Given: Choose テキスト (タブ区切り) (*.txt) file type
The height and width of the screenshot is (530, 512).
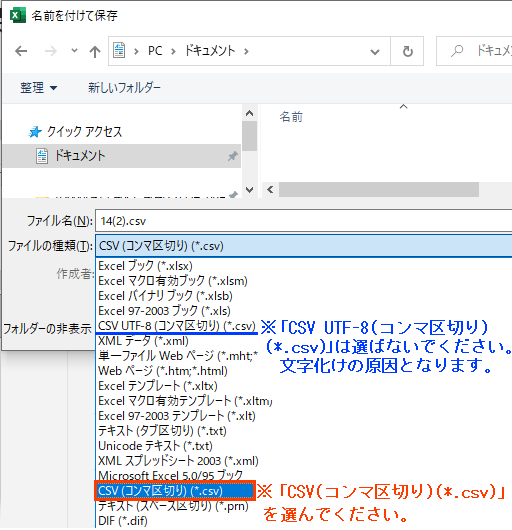Looking at the screenshot, I should coord(162,431).
